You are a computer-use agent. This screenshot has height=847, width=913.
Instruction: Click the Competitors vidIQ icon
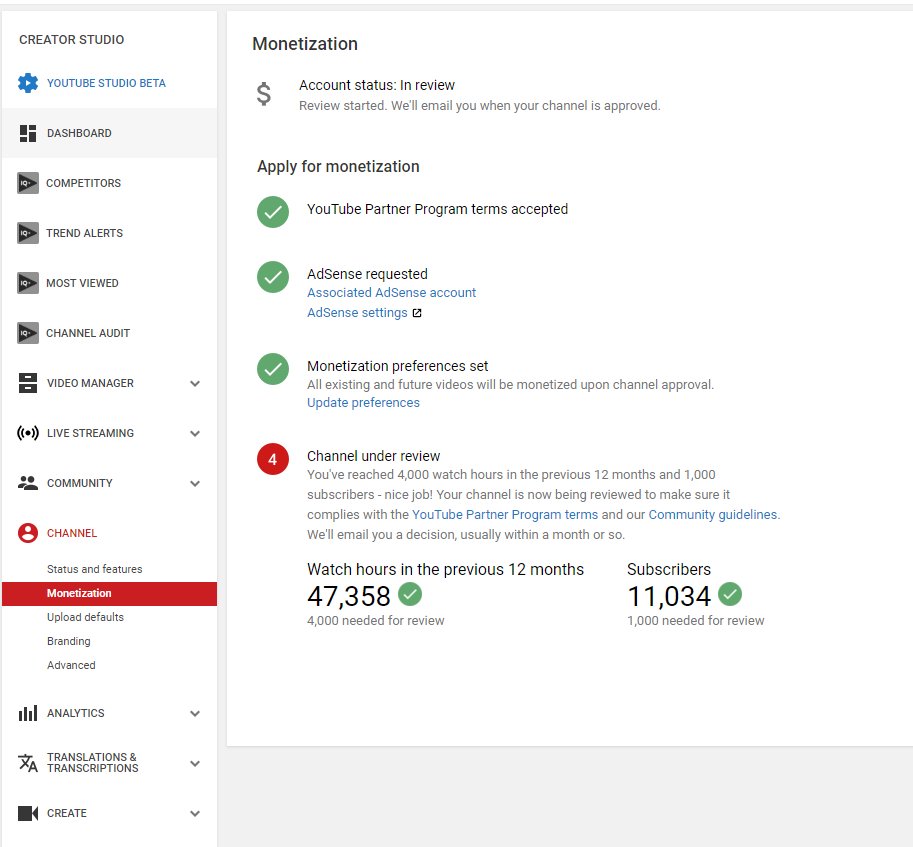28,183
